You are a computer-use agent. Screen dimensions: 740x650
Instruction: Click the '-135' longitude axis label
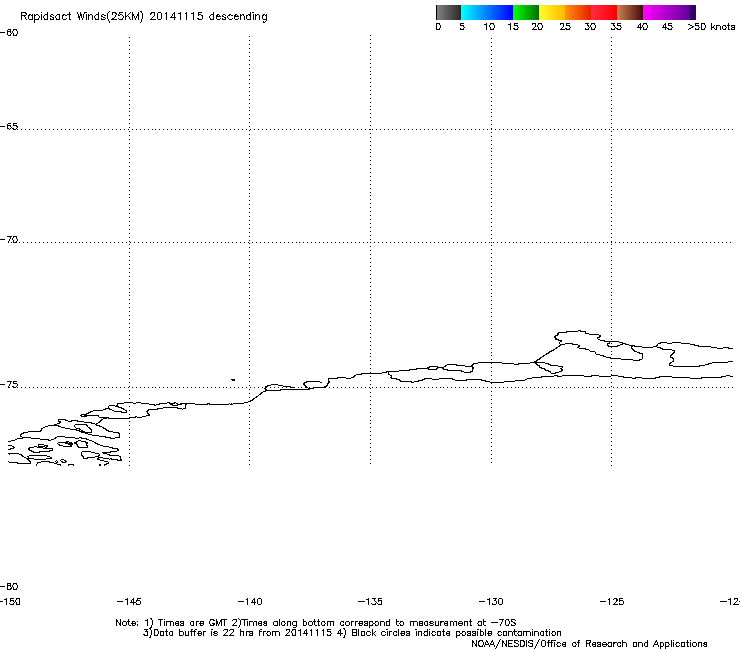click(370, 602)
